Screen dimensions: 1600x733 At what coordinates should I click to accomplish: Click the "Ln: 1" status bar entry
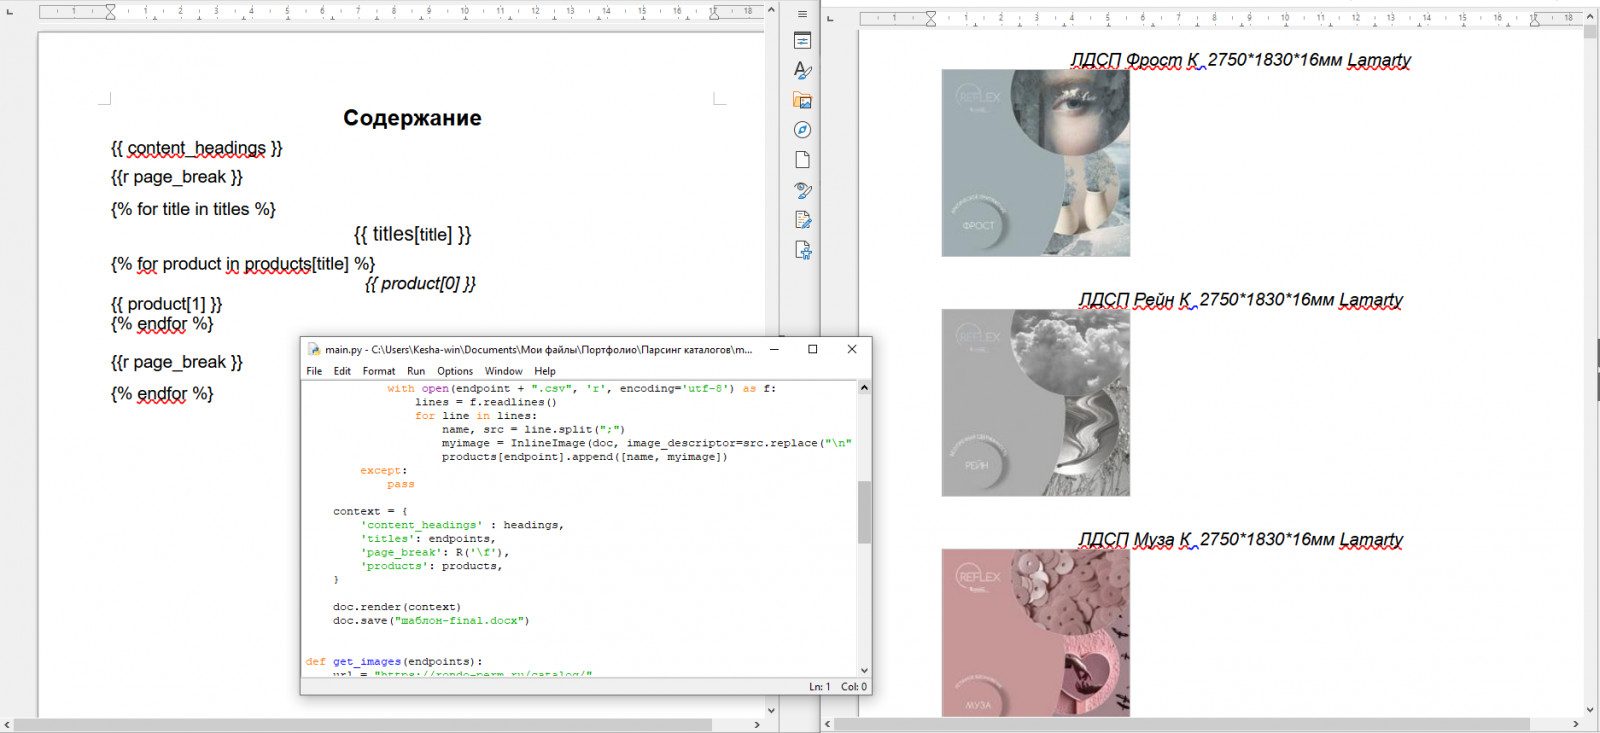click(820, 687)
